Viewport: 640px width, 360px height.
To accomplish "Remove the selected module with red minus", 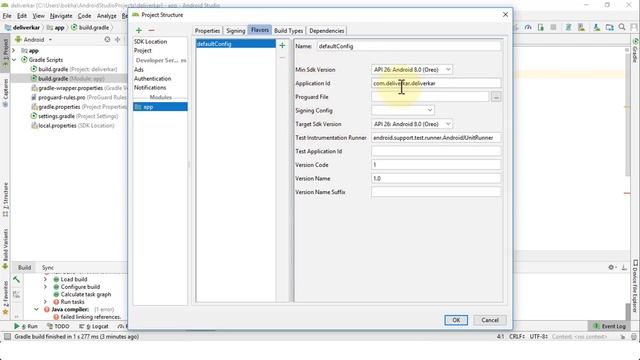I will click(151, 30).
